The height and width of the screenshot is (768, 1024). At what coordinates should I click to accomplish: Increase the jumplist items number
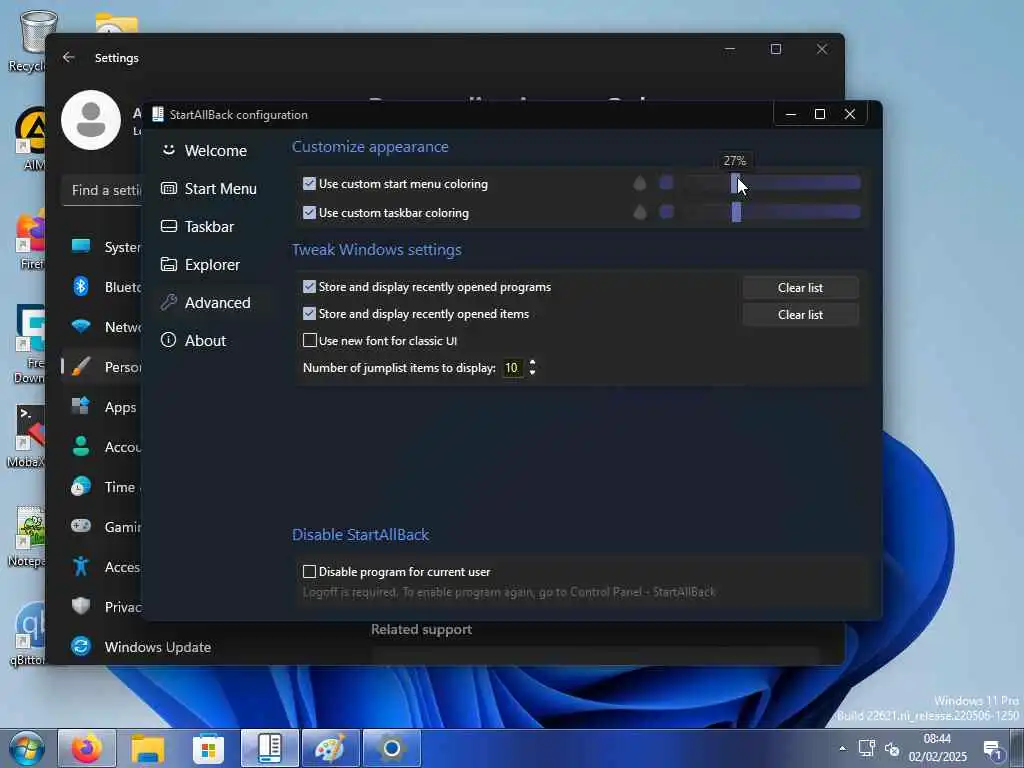click(532, 363)
